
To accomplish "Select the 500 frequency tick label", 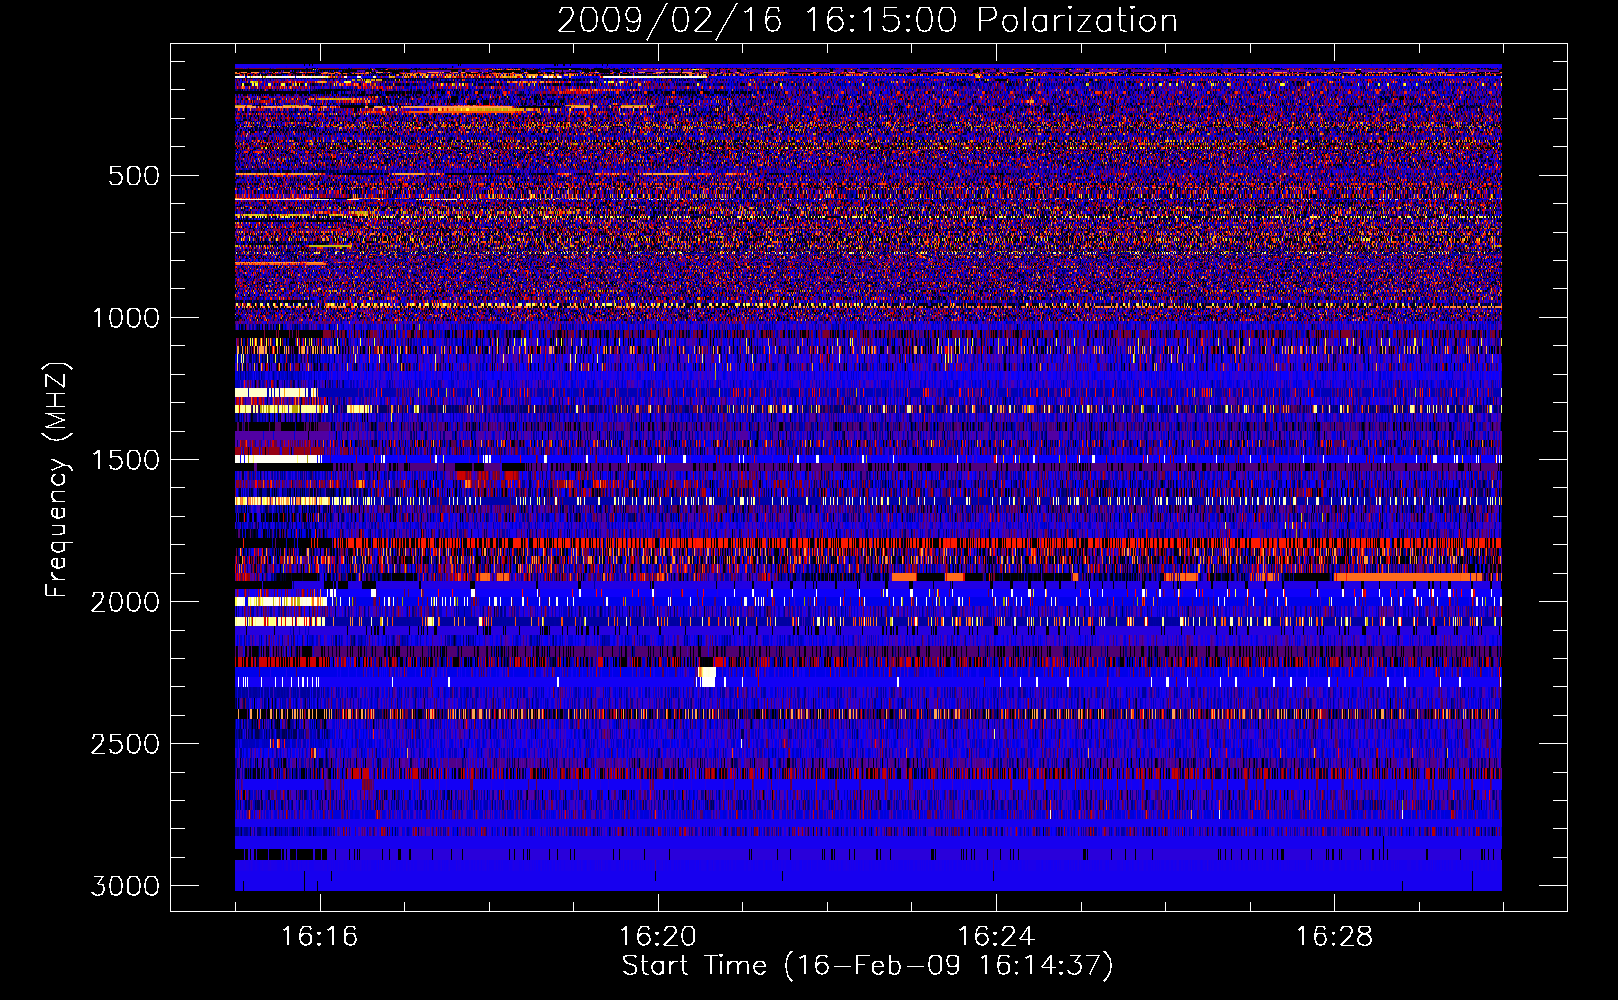I will coord(134,176).
